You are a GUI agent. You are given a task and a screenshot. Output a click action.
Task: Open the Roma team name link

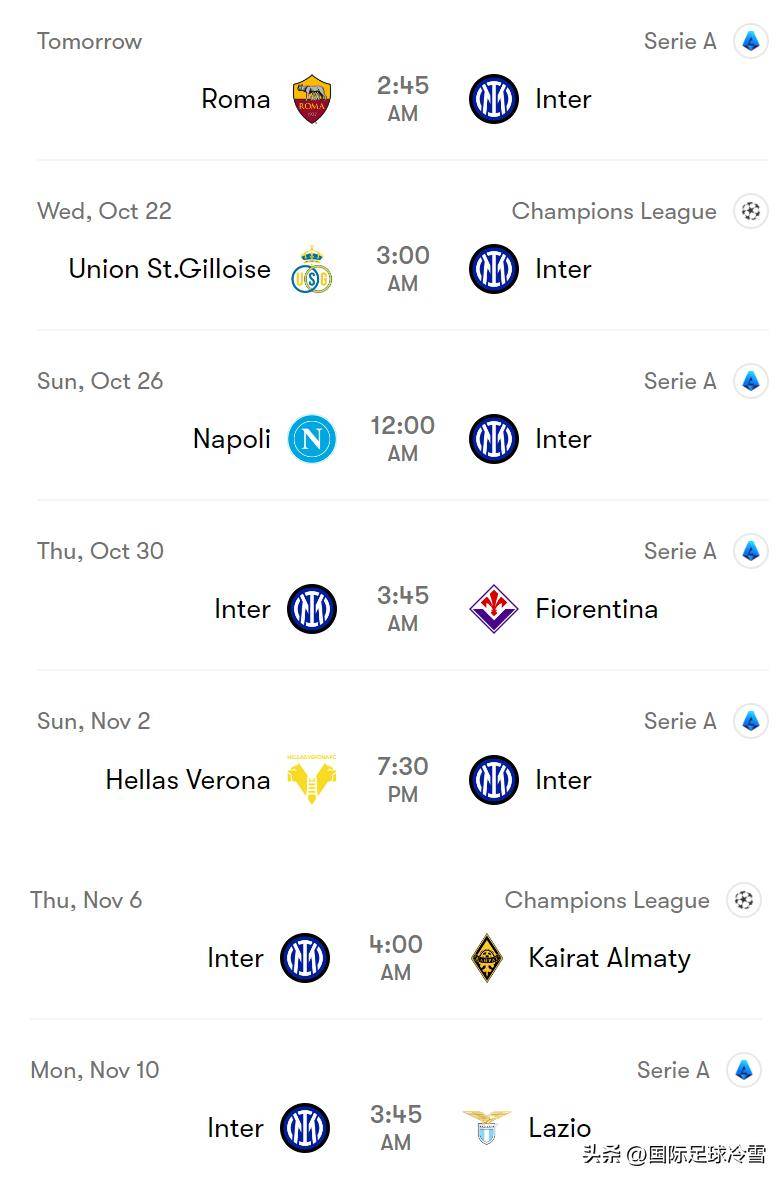236,99
